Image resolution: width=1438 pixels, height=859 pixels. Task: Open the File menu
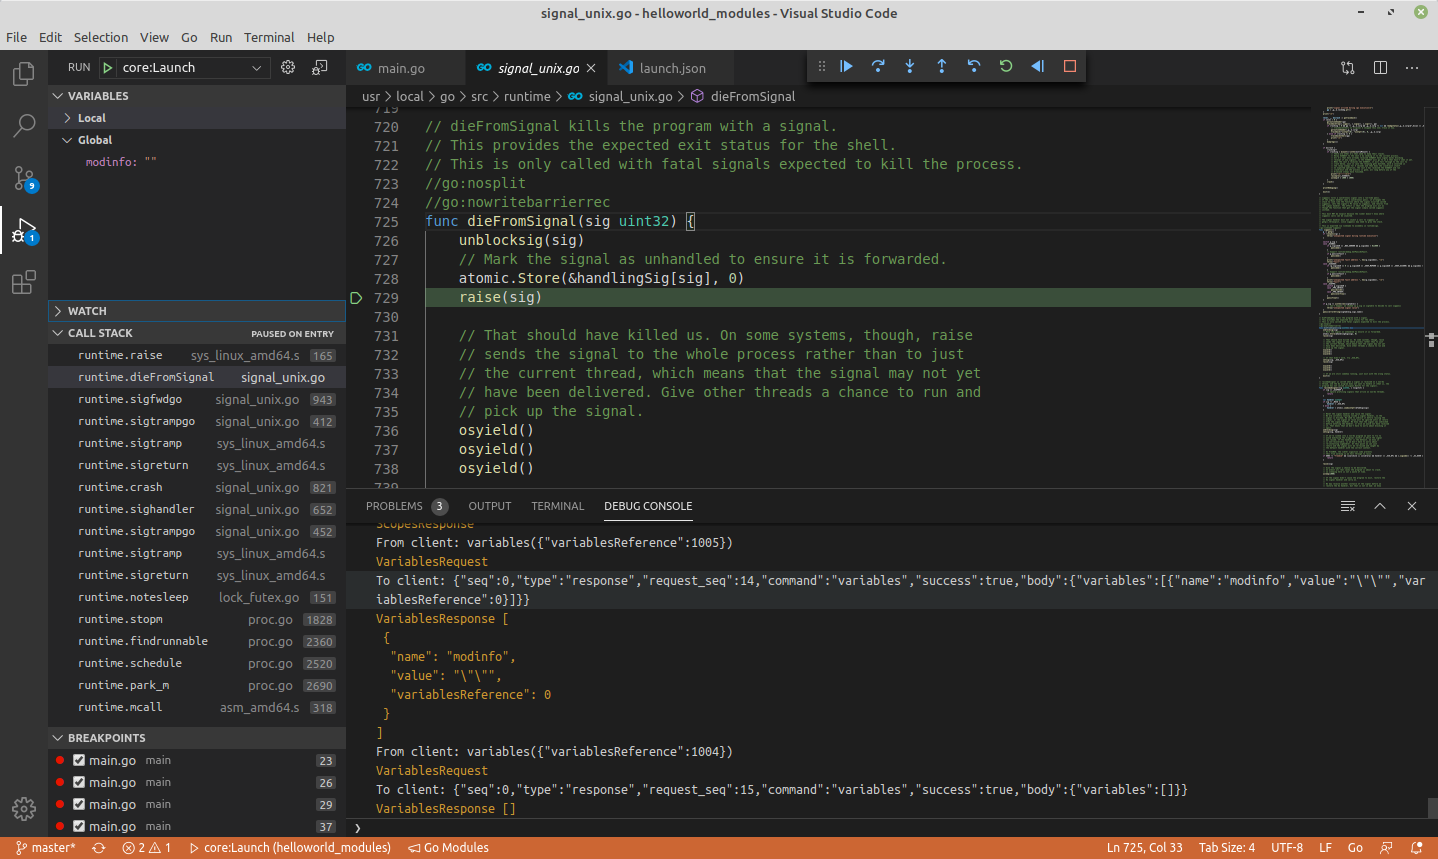tap(17, 37)
